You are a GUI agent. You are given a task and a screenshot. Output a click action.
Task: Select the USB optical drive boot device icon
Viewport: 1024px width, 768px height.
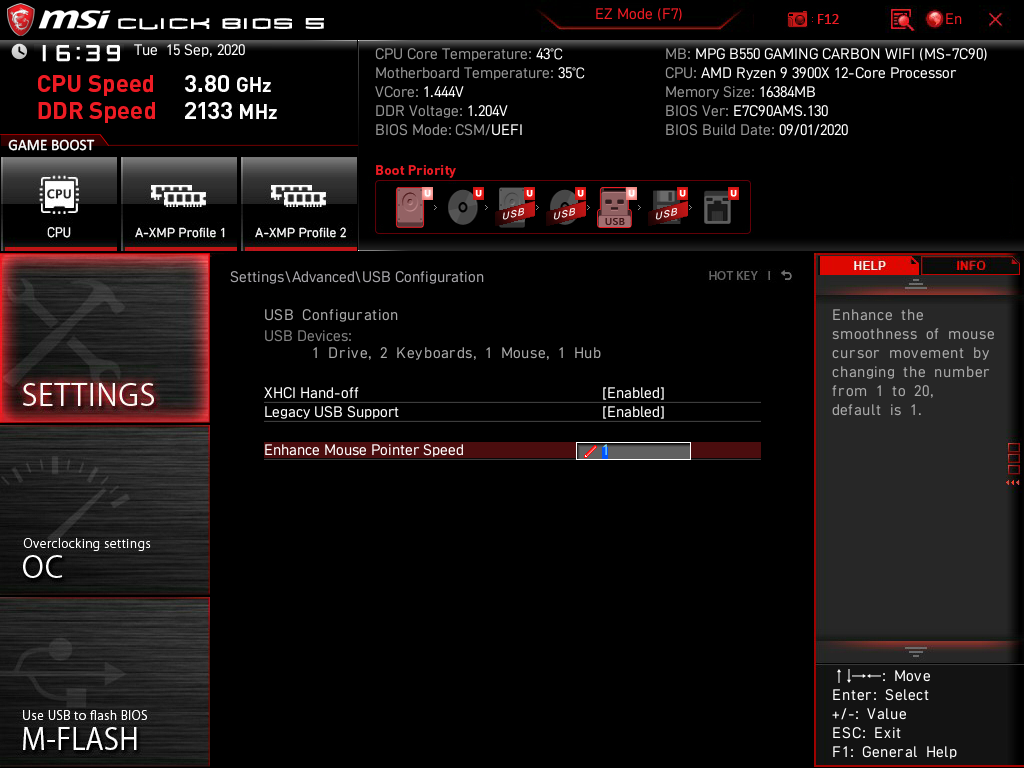566,207
